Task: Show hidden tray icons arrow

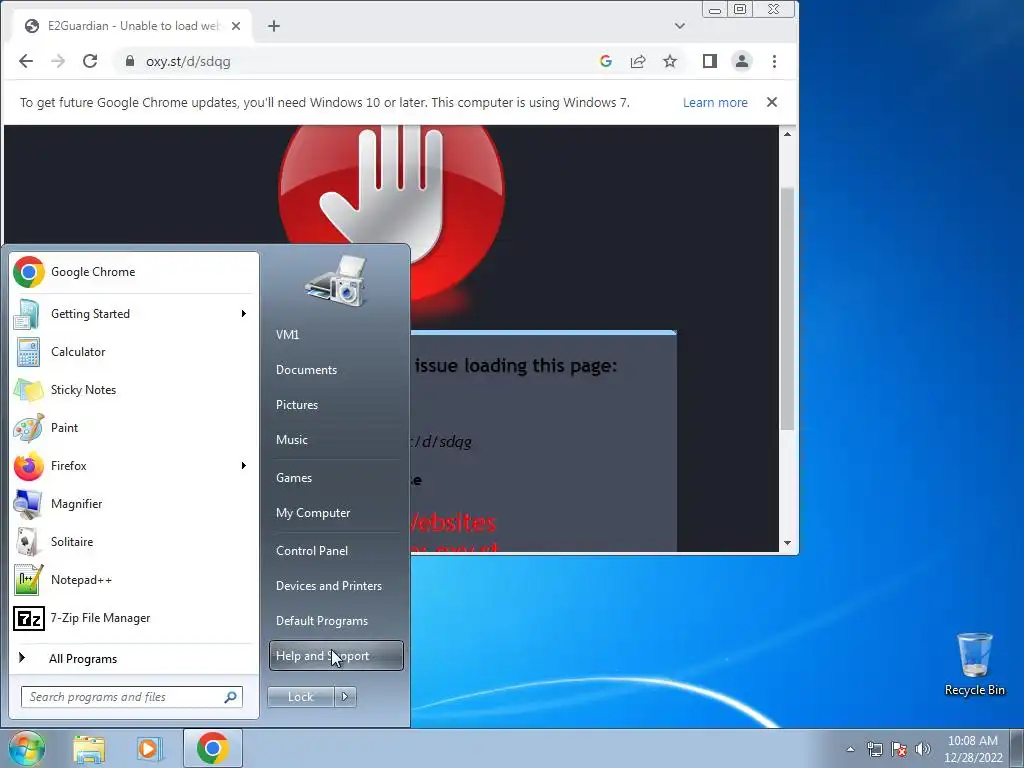Action: tap(850, 749)
